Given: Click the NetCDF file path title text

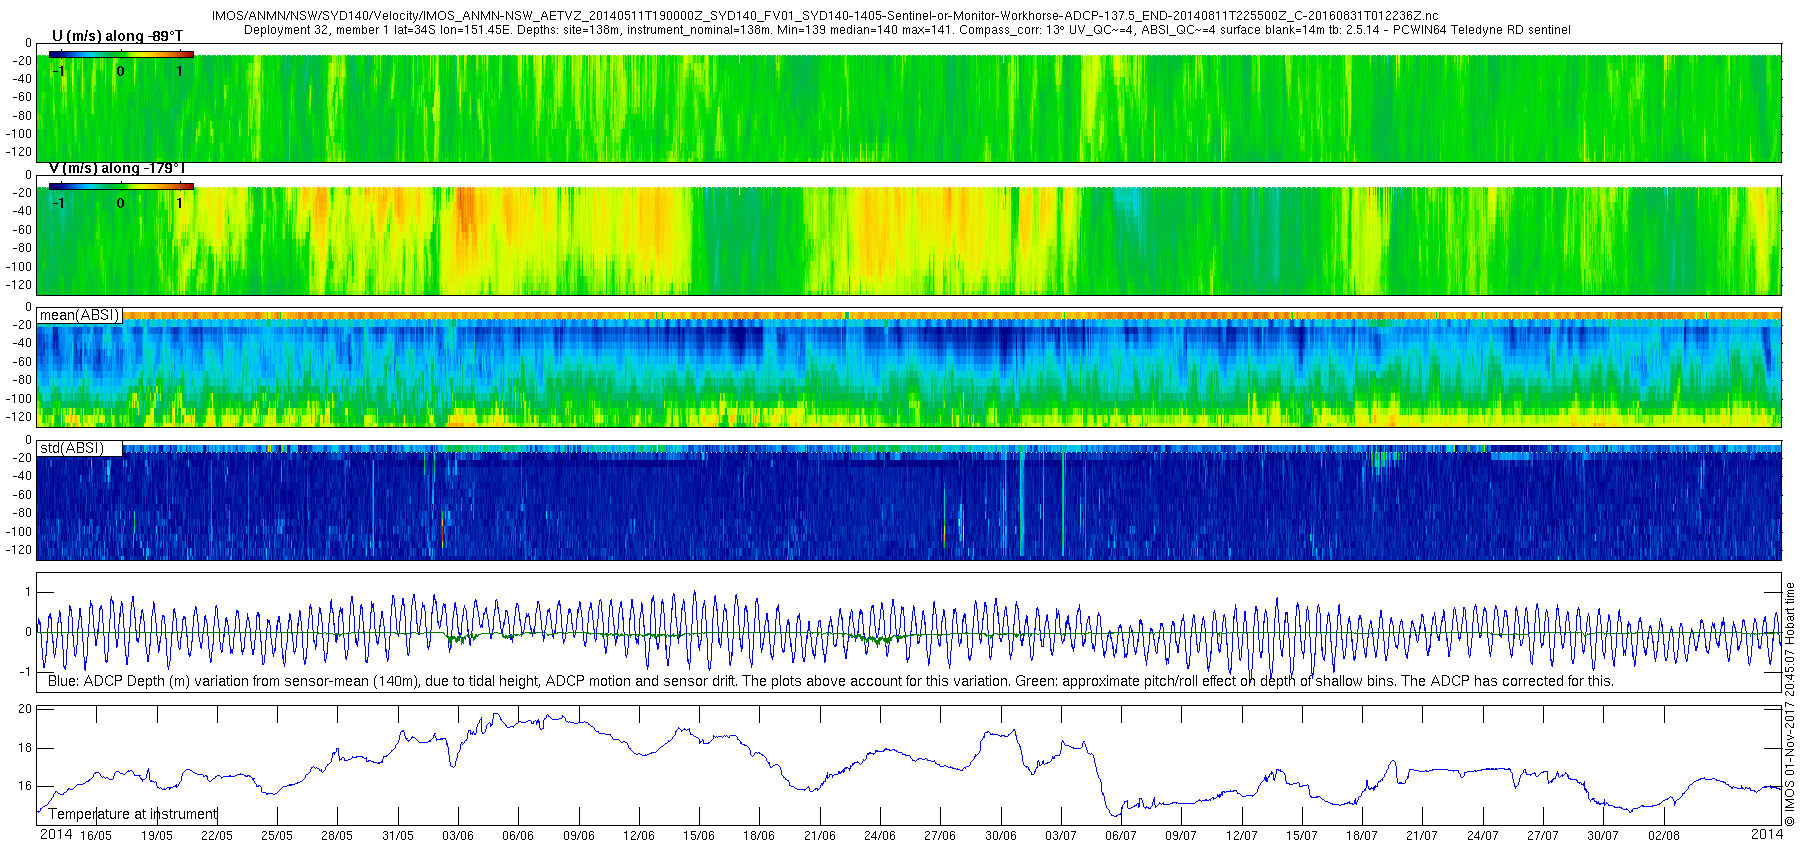Looking at the screenshot, I should (x=825, y=16).
